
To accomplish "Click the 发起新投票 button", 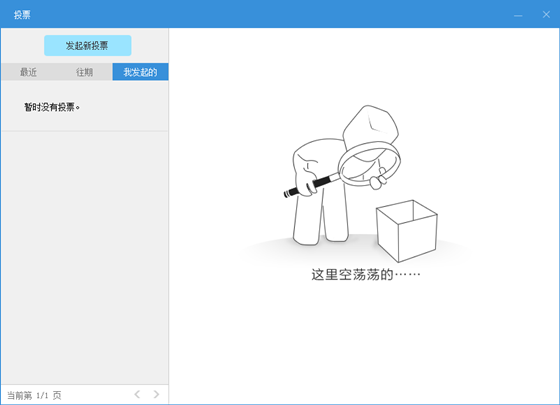I will (88, 45).
